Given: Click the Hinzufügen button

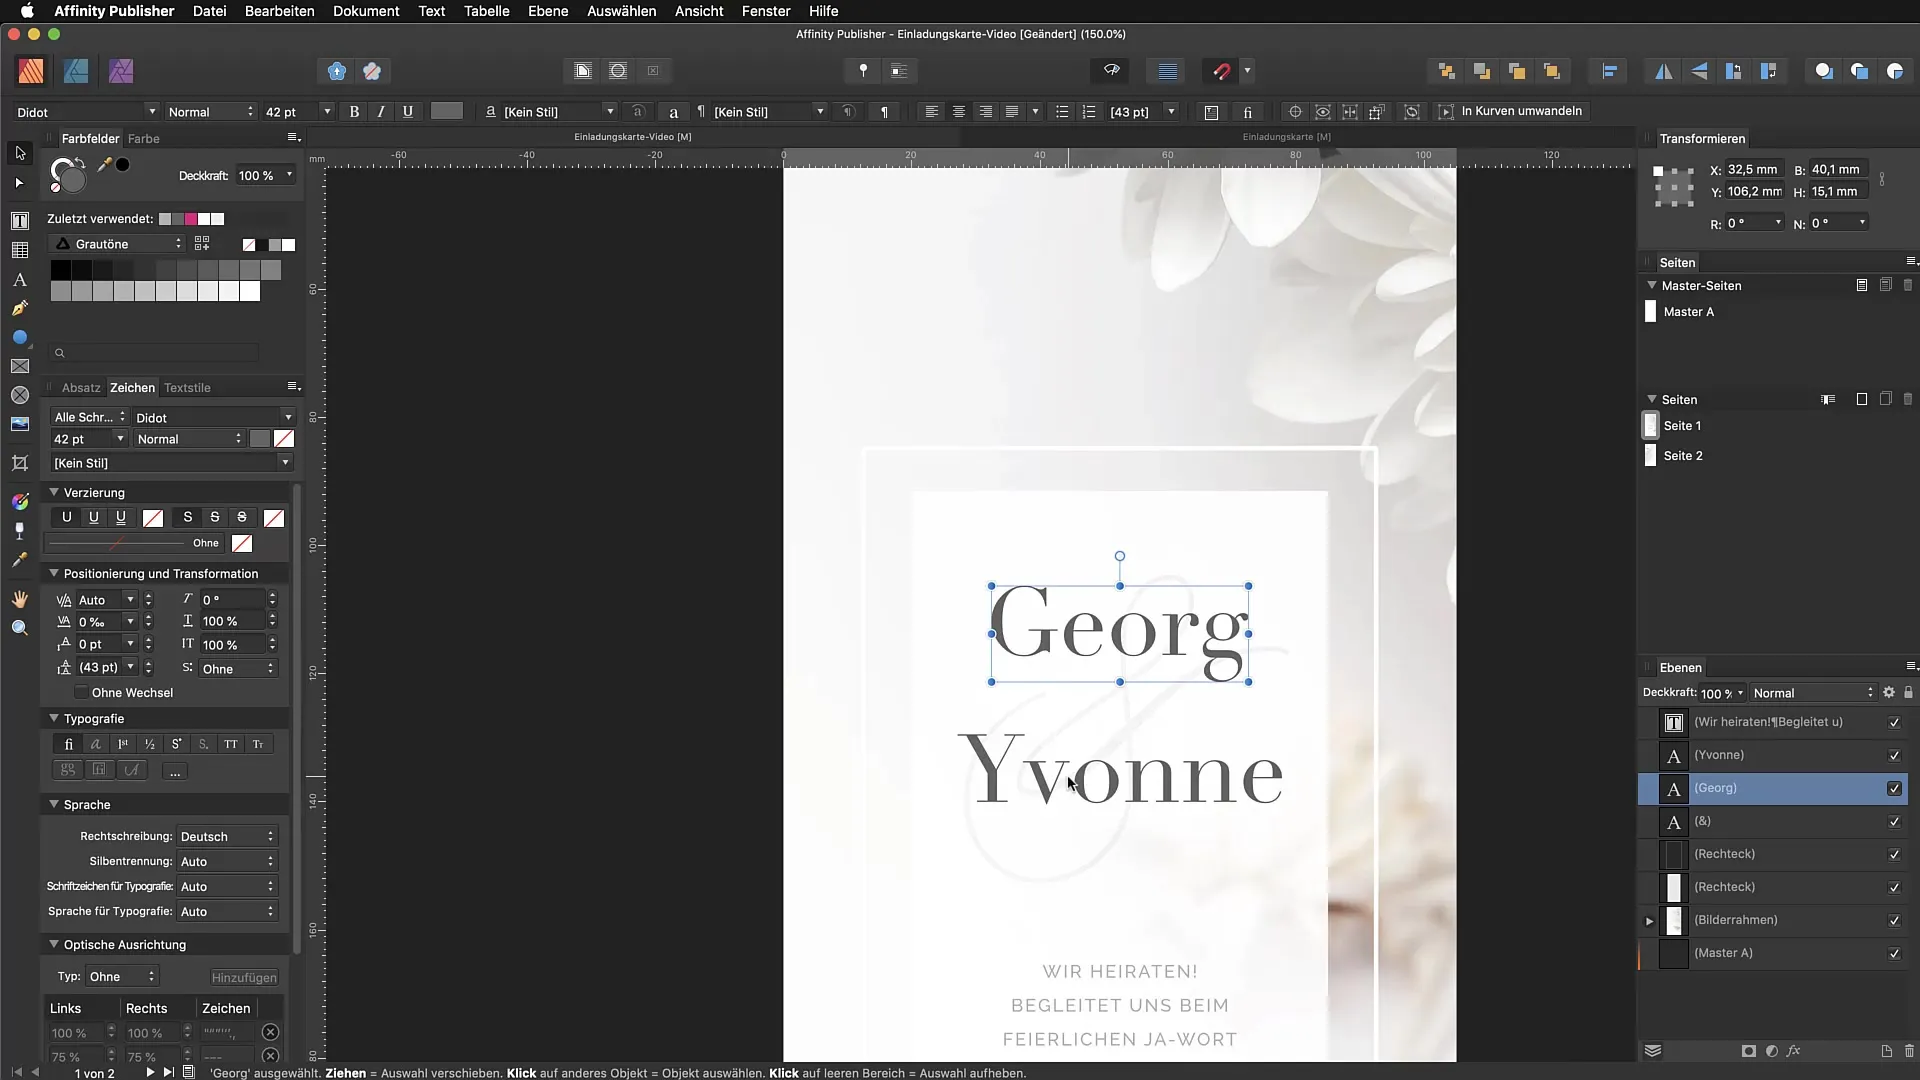Looking at the screenshot, I should pos(244,977).
